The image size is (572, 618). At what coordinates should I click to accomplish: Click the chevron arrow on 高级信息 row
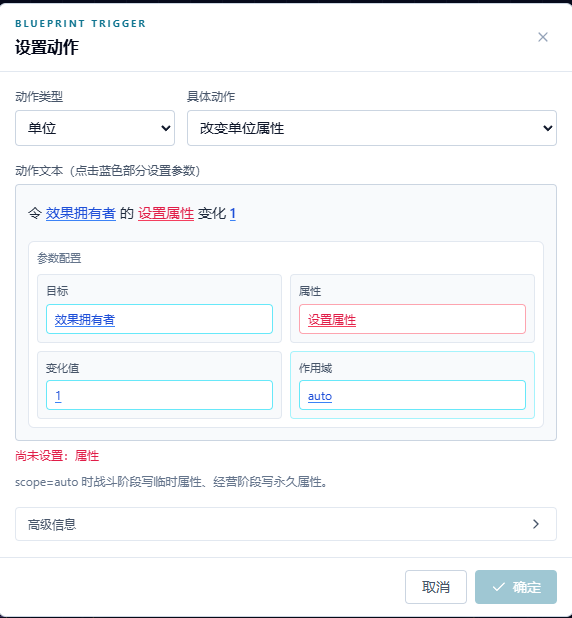[536, 524]
